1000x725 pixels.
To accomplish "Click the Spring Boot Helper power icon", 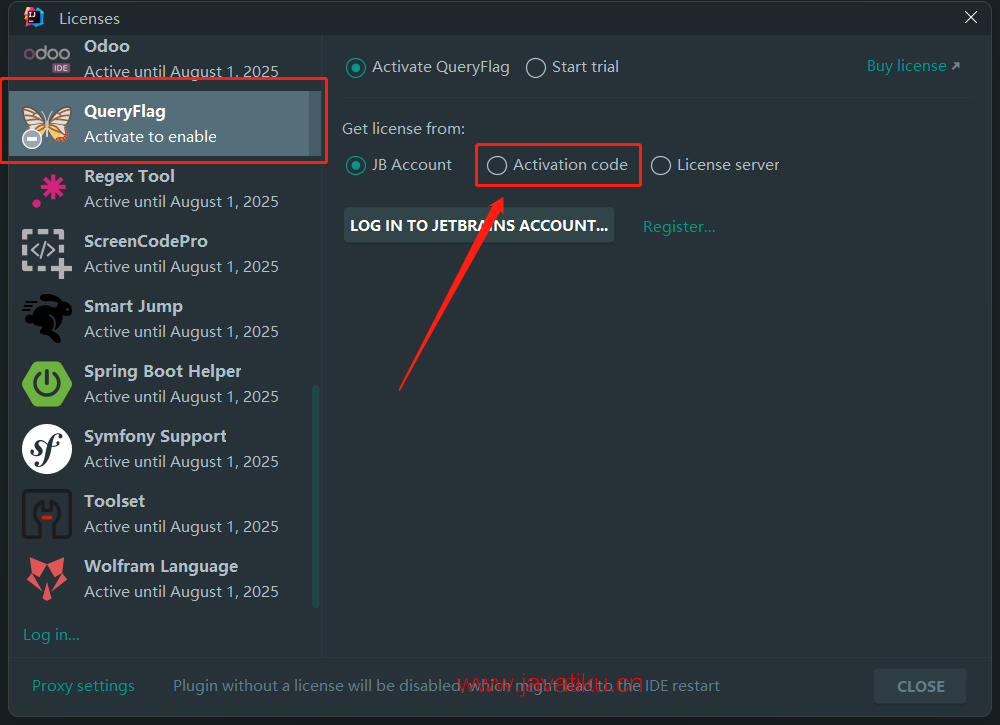I will point(47,384).
